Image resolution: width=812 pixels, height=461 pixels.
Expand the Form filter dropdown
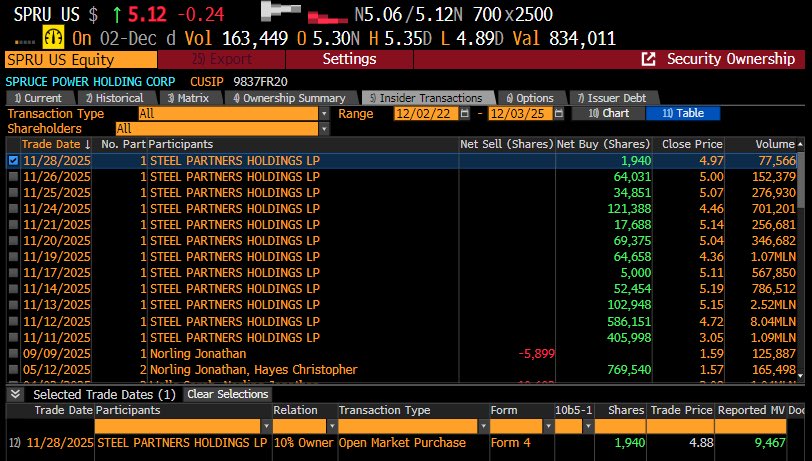pyautogui.click(x=548, y=426)
